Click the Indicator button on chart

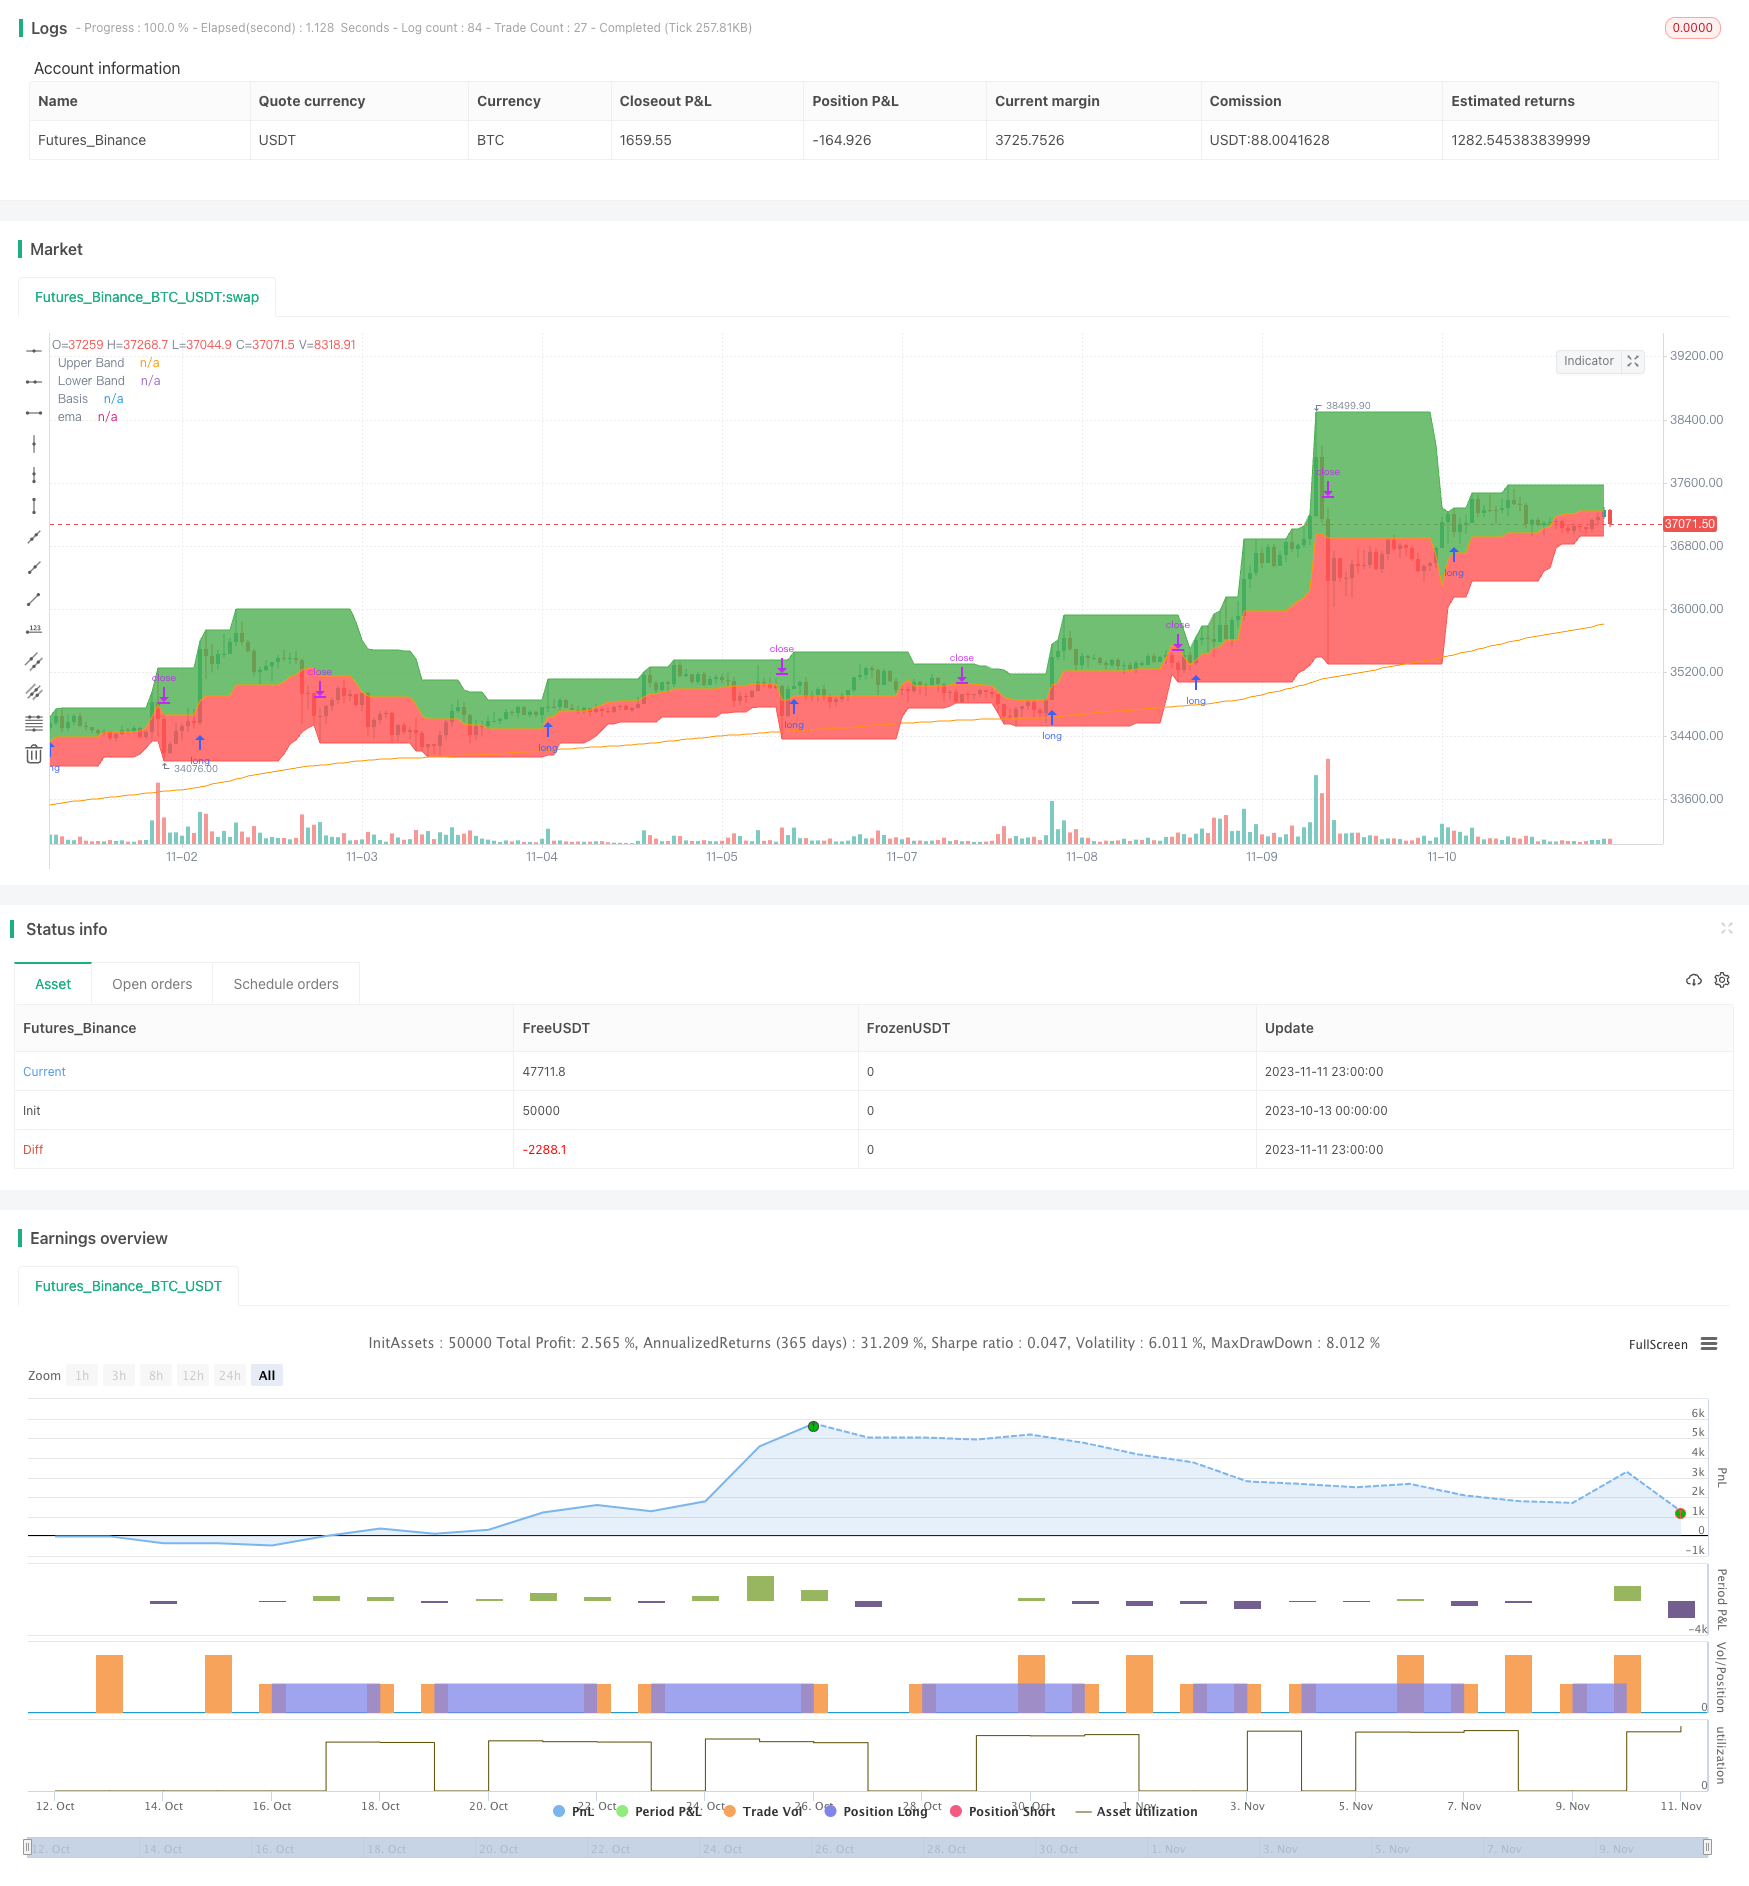tap(1589, 361)
